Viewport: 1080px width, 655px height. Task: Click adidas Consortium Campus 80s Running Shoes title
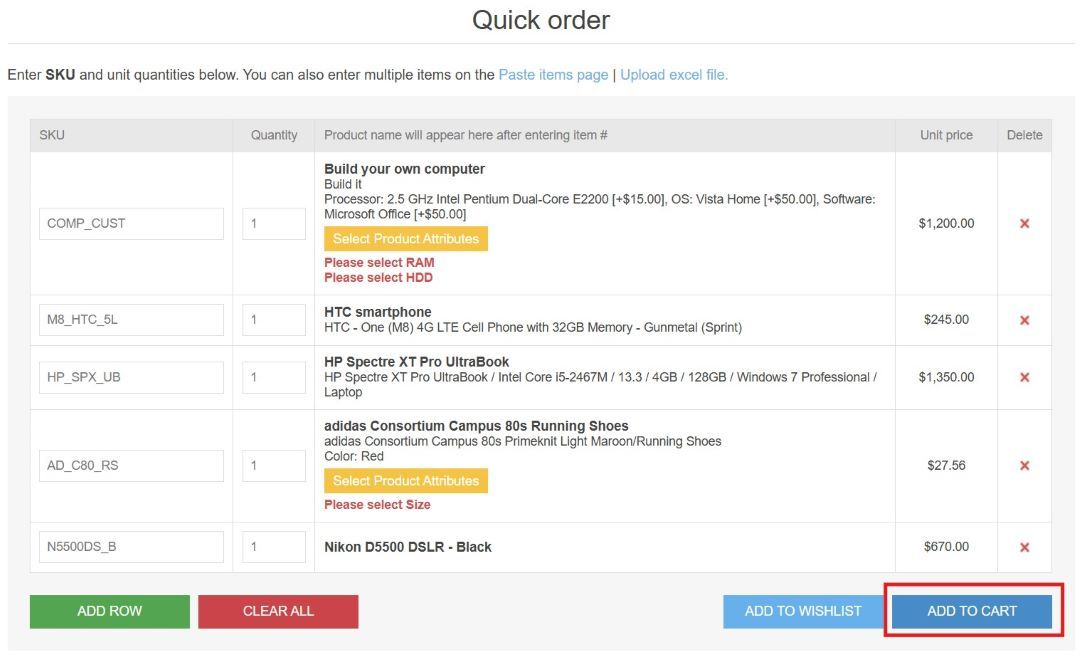476,426
